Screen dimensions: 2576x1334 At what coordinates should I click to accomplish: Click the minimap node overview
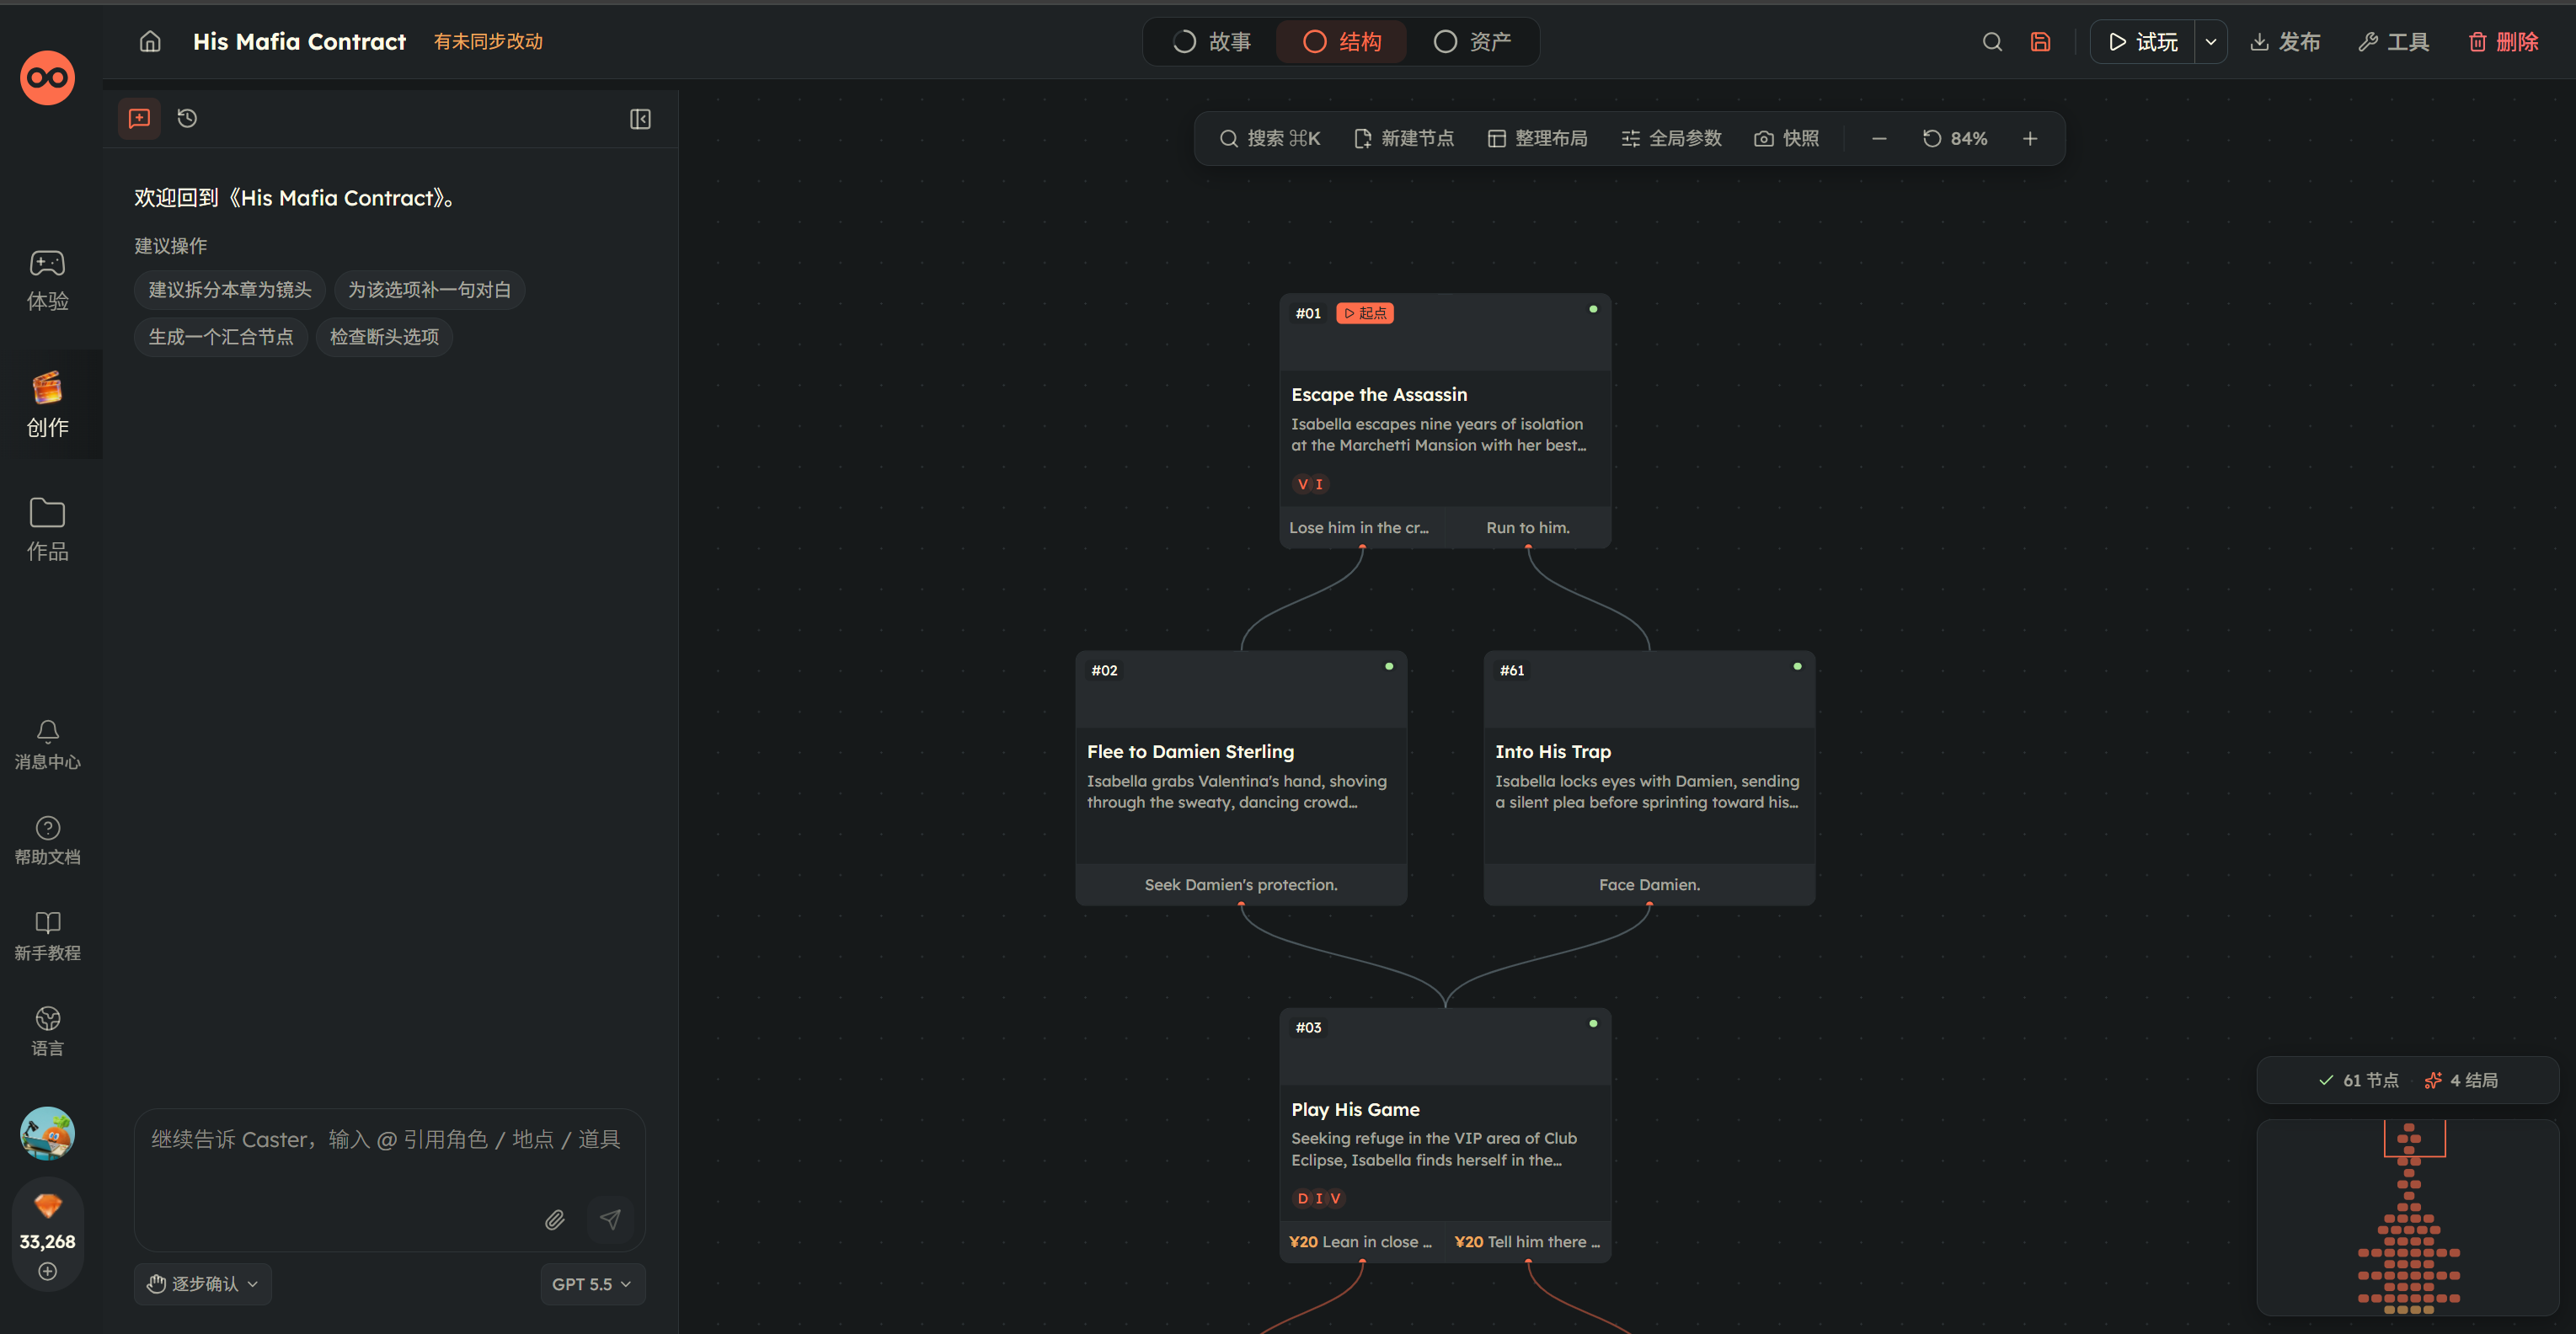(2408, 1217)
